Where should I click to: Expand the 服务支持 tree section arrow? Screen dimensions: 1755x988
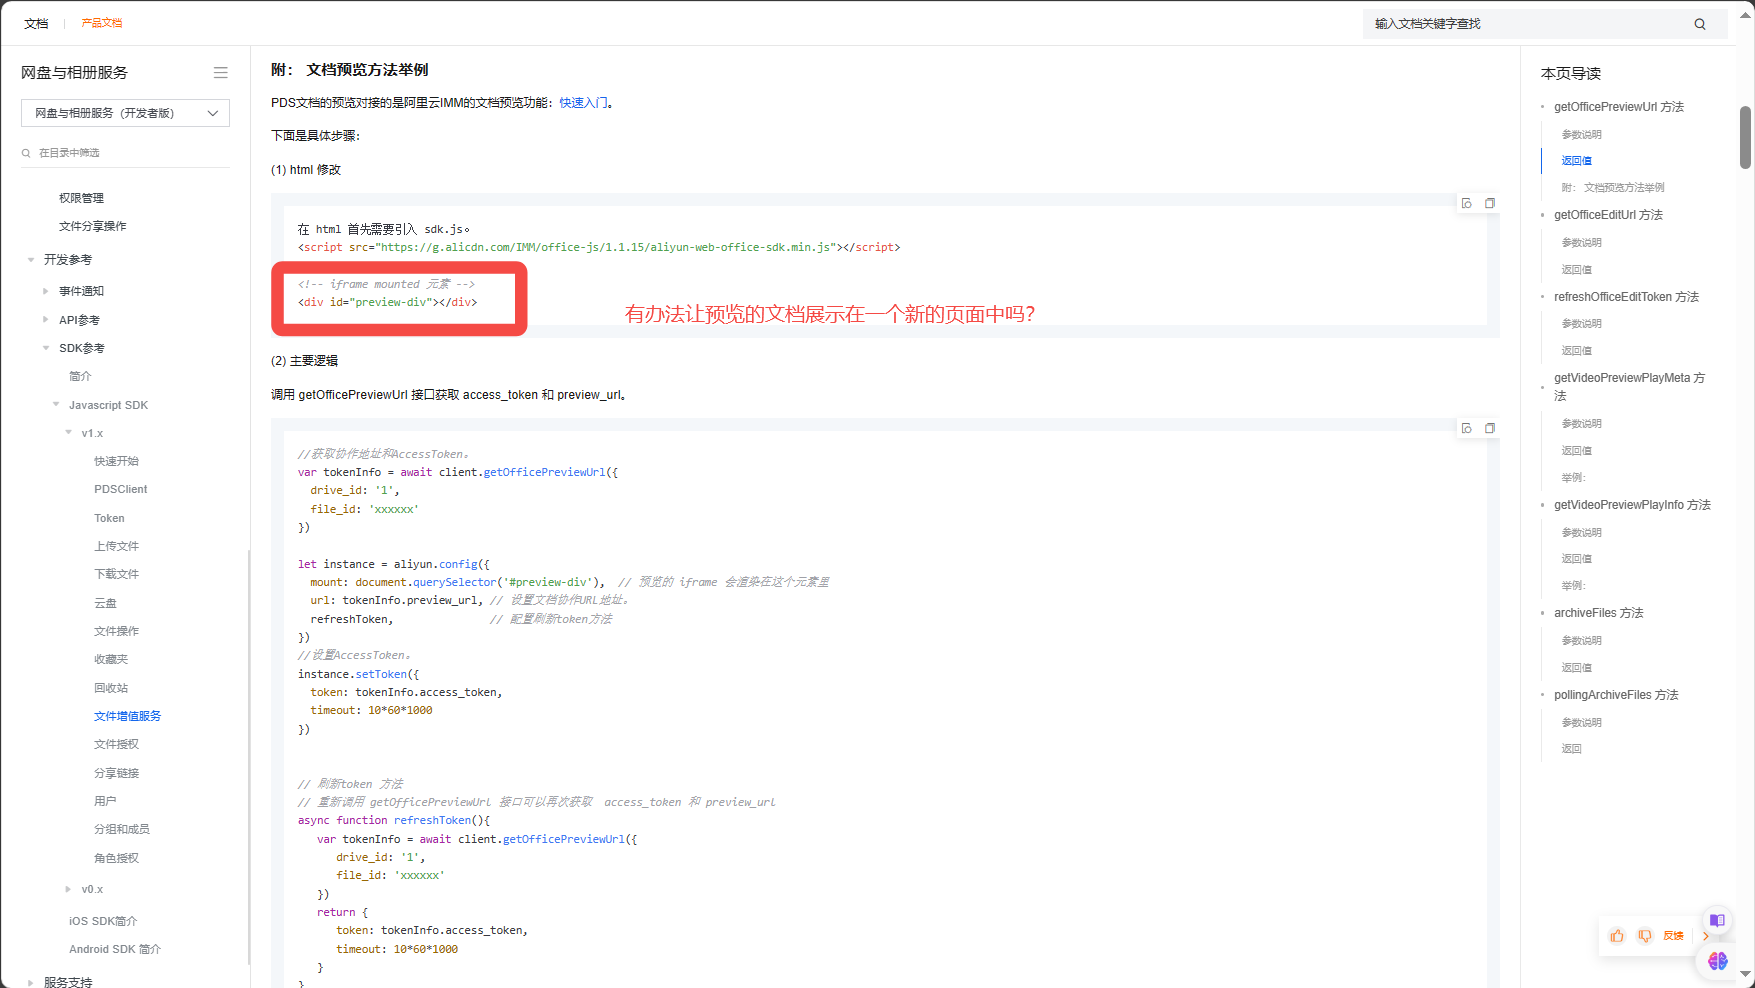click(31, 982)
